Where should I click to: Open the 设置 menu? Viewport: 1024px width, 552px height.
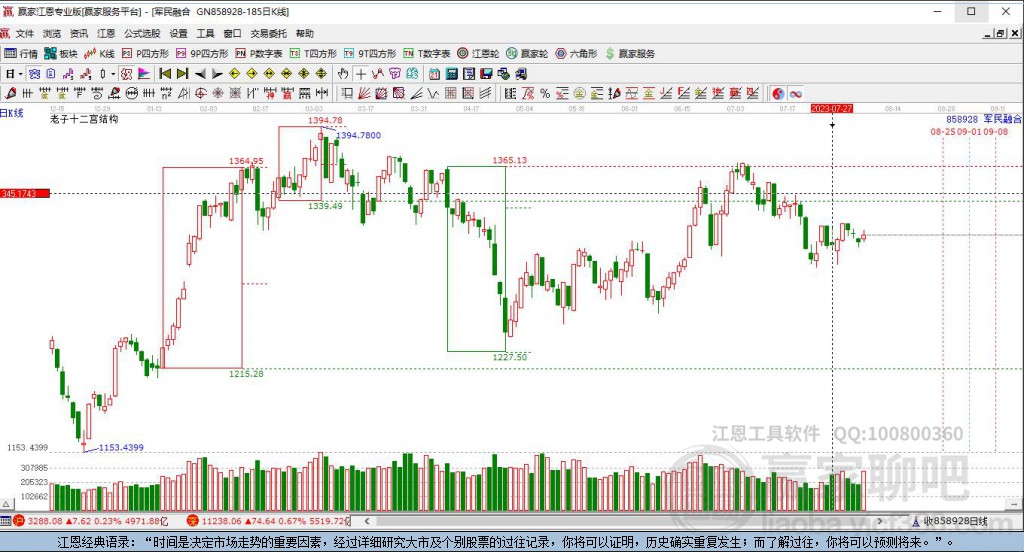point(178,33)
